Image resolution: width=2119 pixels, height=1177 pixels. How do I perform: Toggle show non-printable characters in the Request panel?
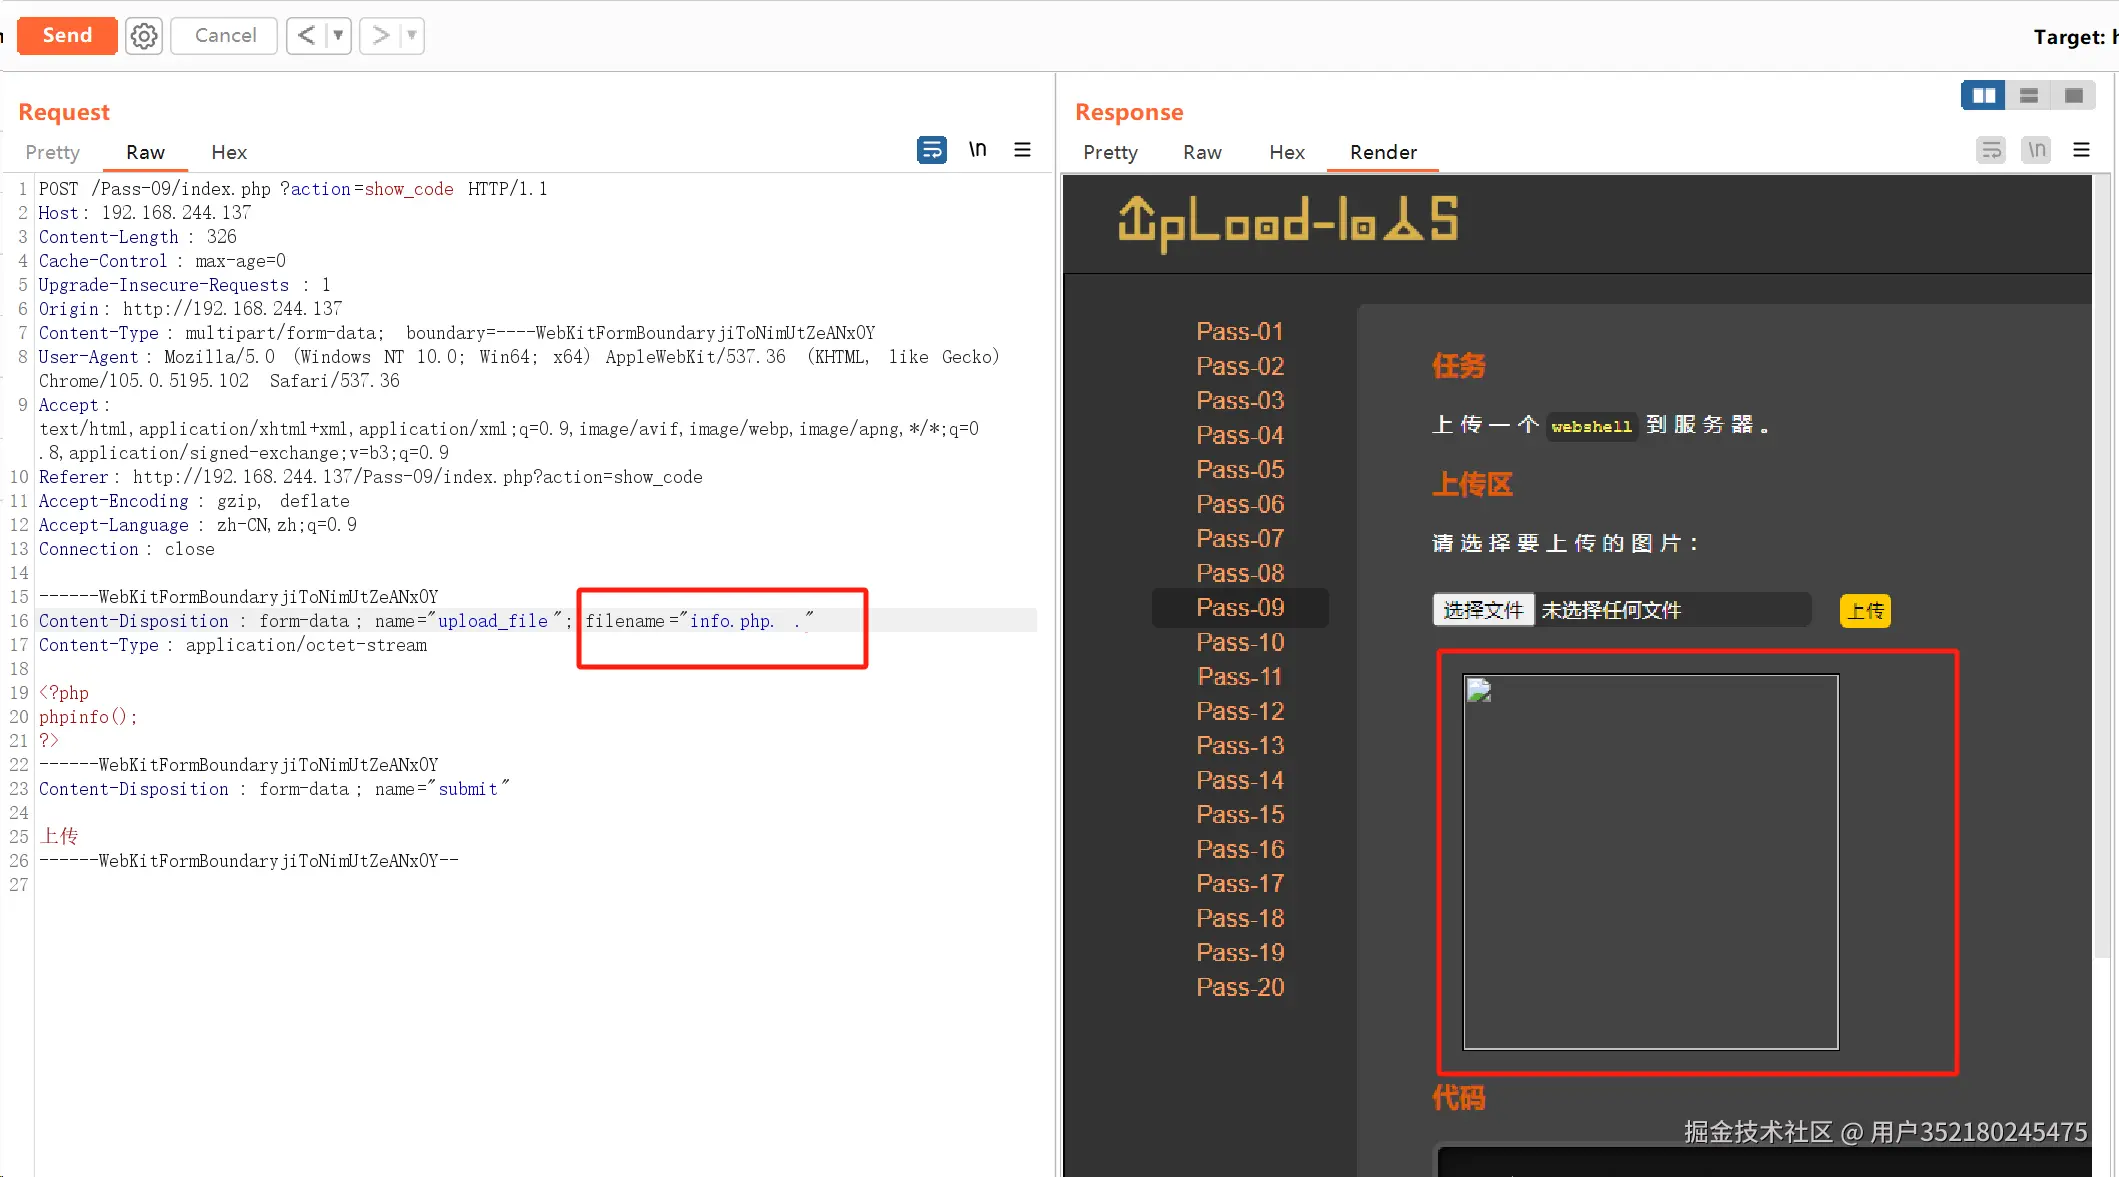pyautogui.click(x=977, y=150)
